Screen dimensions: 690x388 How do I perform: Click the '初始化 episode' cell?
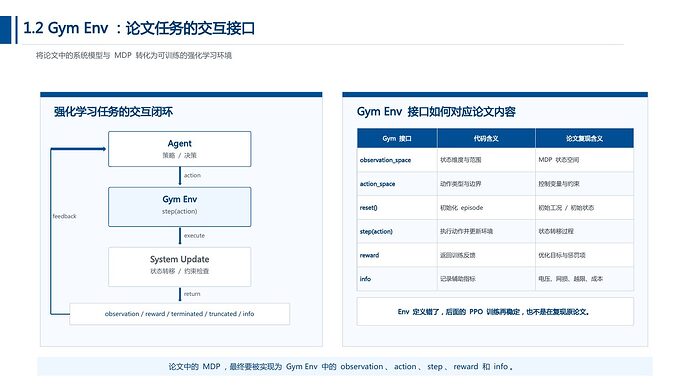(x=486, y=208)
